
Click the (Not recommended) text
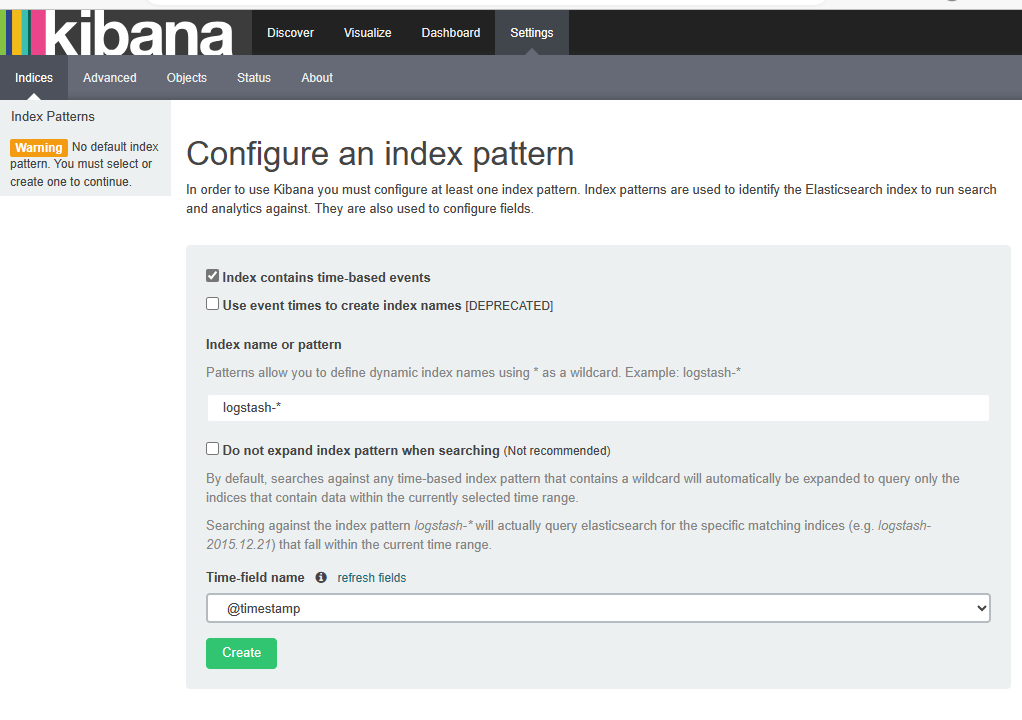pos(557,451)
